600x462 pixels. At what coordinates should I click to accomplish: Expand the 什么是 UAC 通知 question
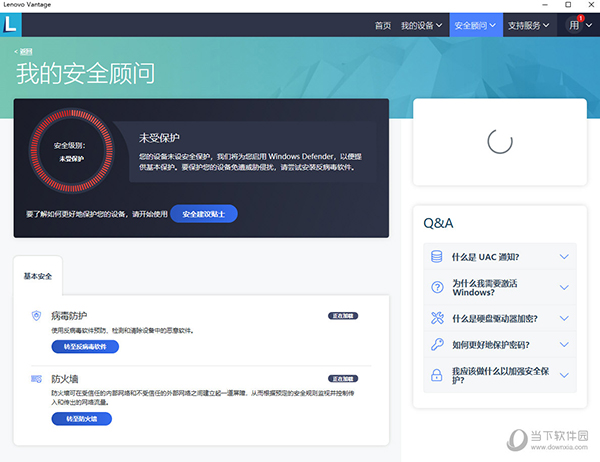[x=500, y=256]
